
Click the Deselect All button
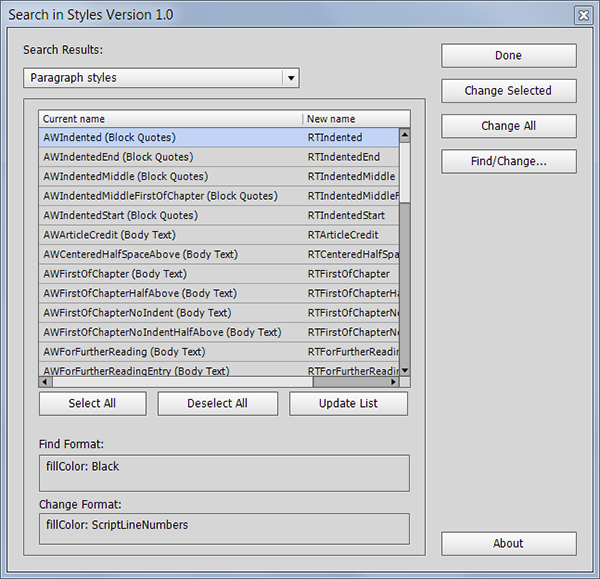pyautogui.click(x=217, y=403)
